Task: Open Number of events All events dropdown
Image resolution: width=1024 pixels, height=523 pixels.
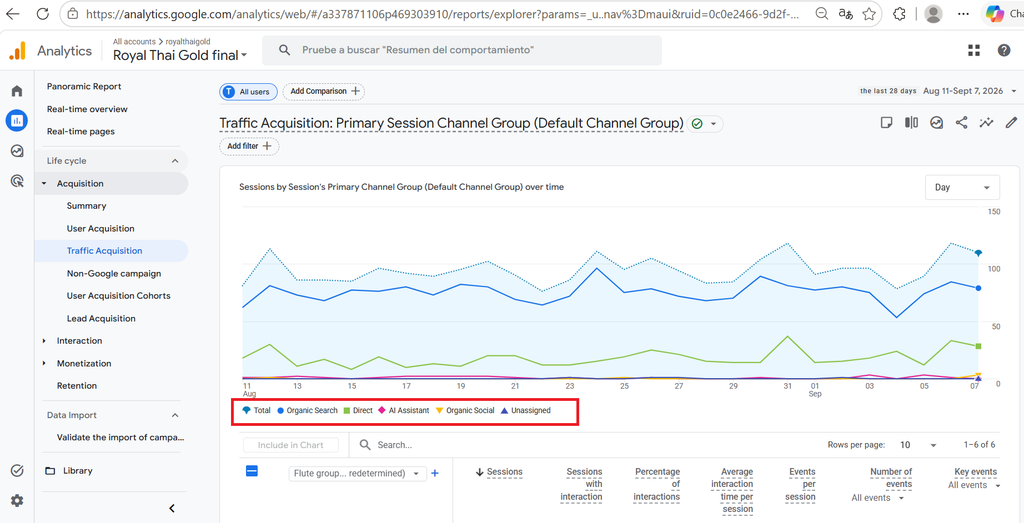Action: (877, 498)
